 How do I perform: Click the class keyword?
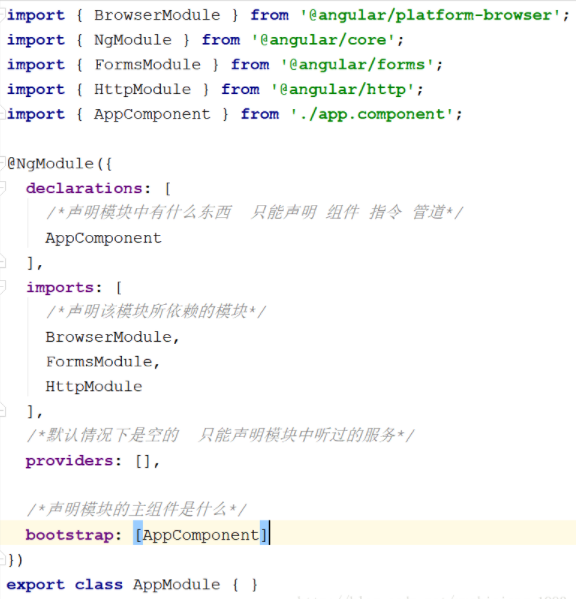click(99, 585)
